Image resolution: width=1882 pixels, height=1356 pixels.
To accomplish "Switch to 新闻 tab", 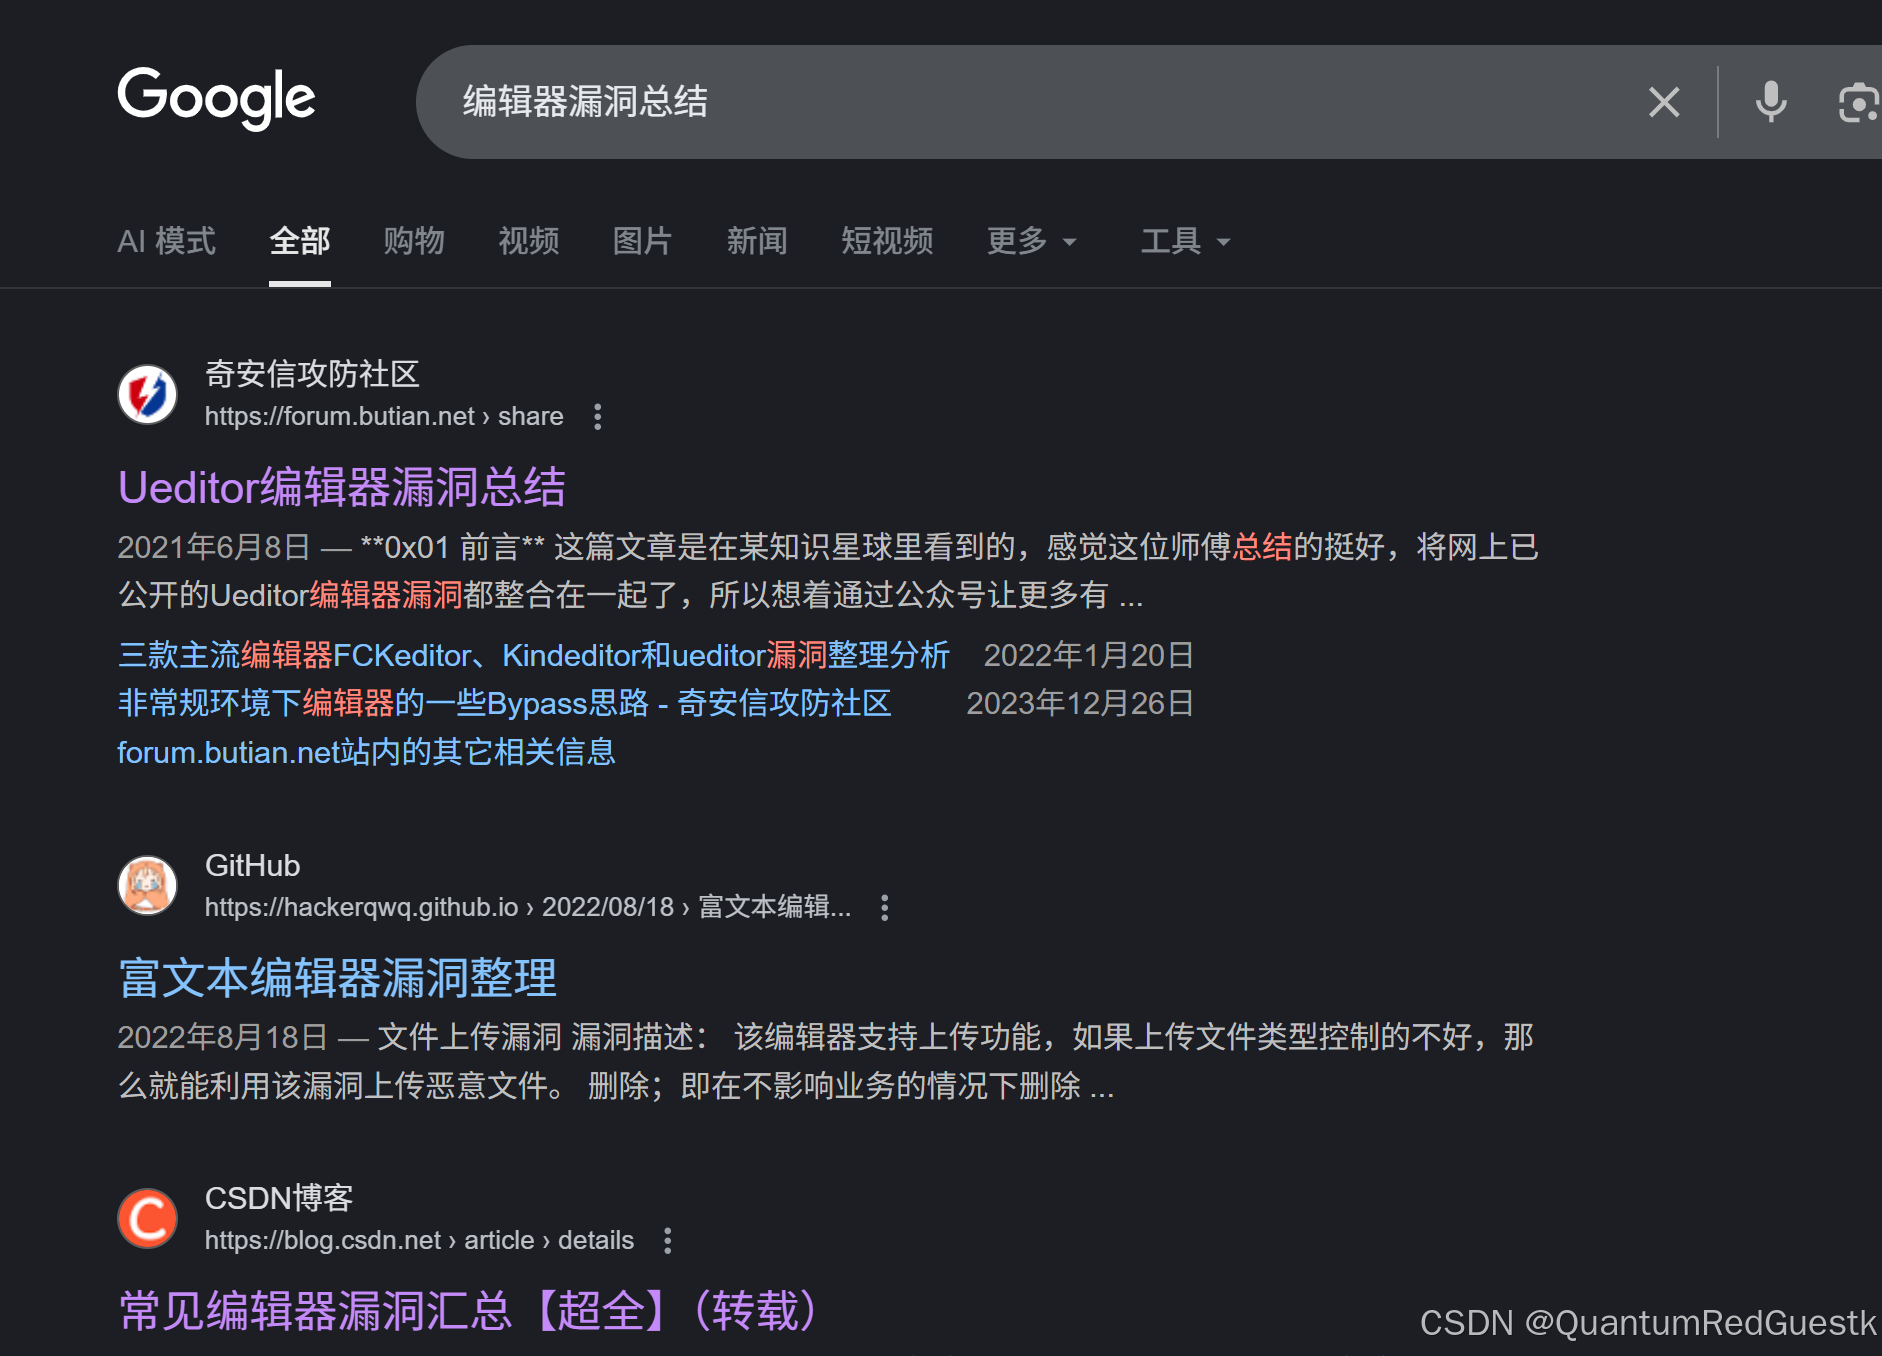I will click(757, 241).
